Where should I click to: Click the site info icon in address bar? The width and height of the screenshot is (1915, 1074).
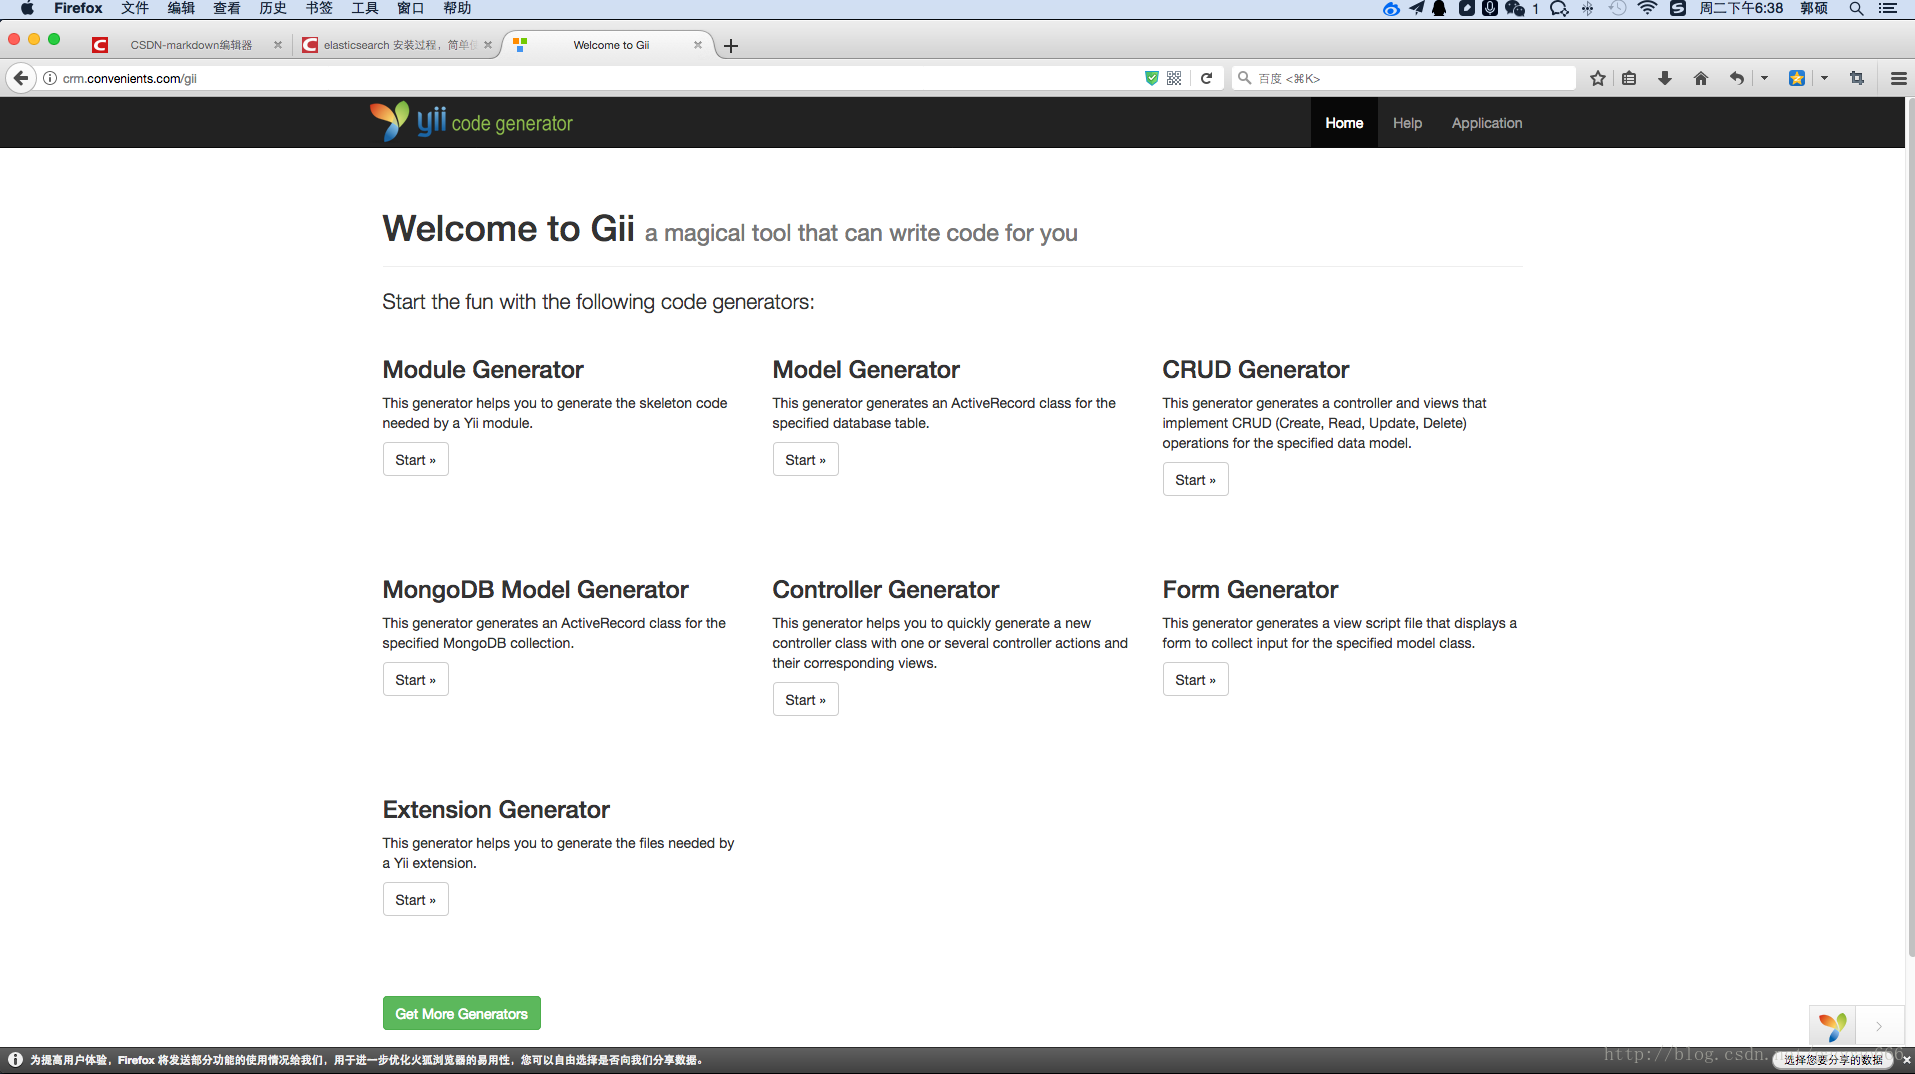click(50, 78)
